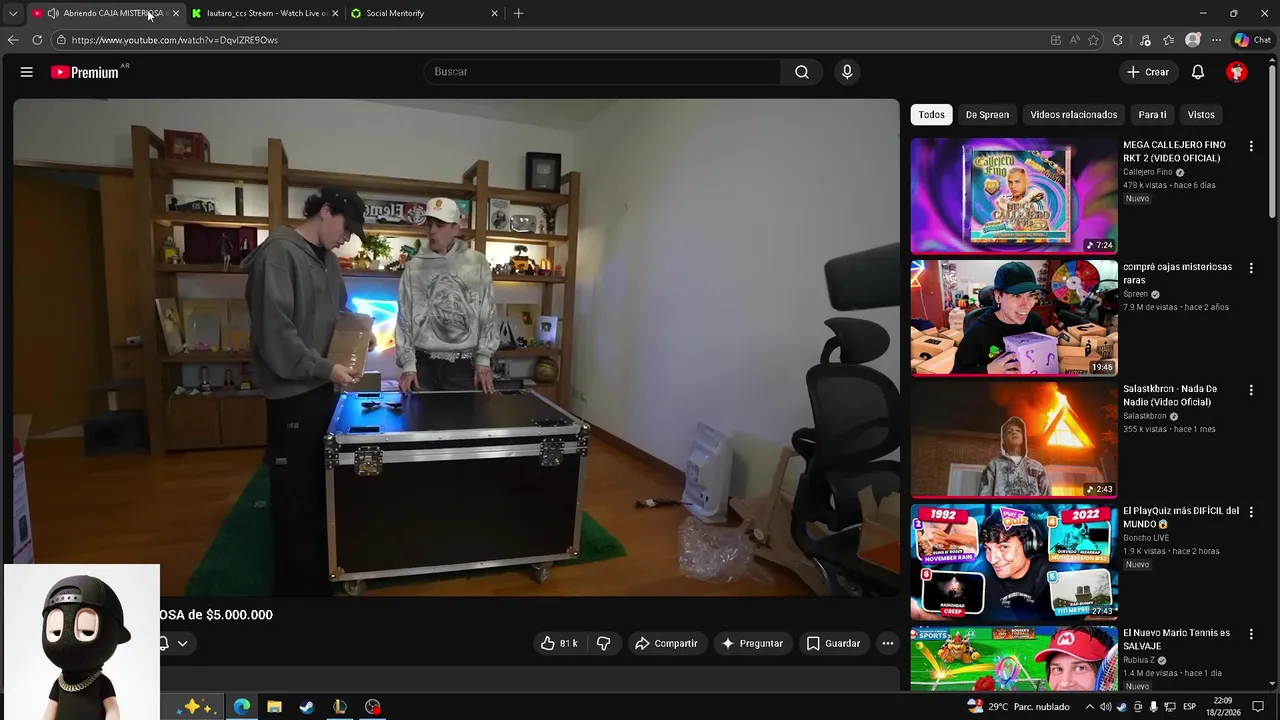Close the Social Mentorify tab
The height and width of the screenshot is (720, 1280).
494,13
